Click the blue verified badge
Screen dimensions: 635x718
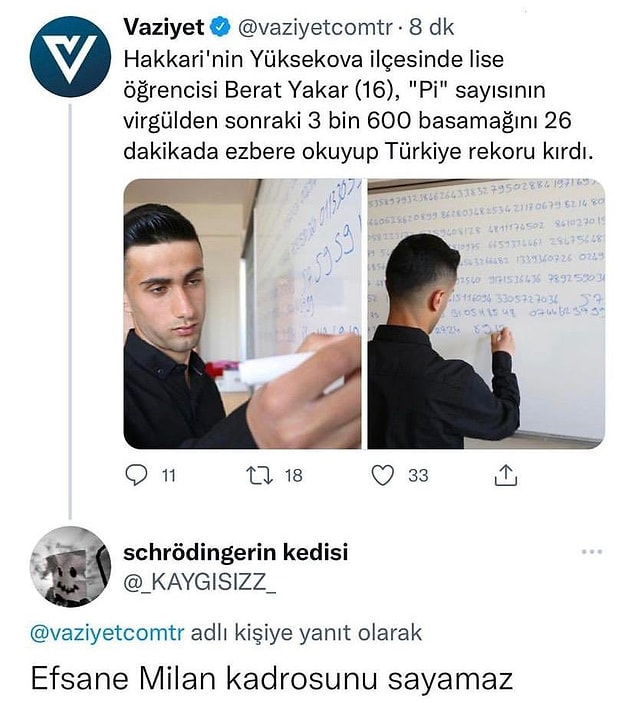pyautogui.click(x=220, y=27)
